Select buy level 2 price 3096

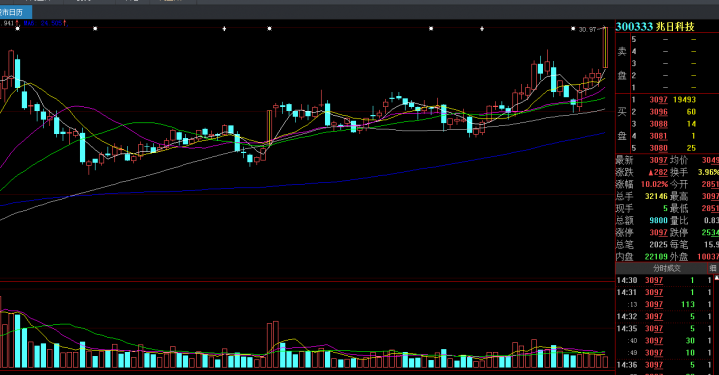pyautogui.click(x=658, y=112)
